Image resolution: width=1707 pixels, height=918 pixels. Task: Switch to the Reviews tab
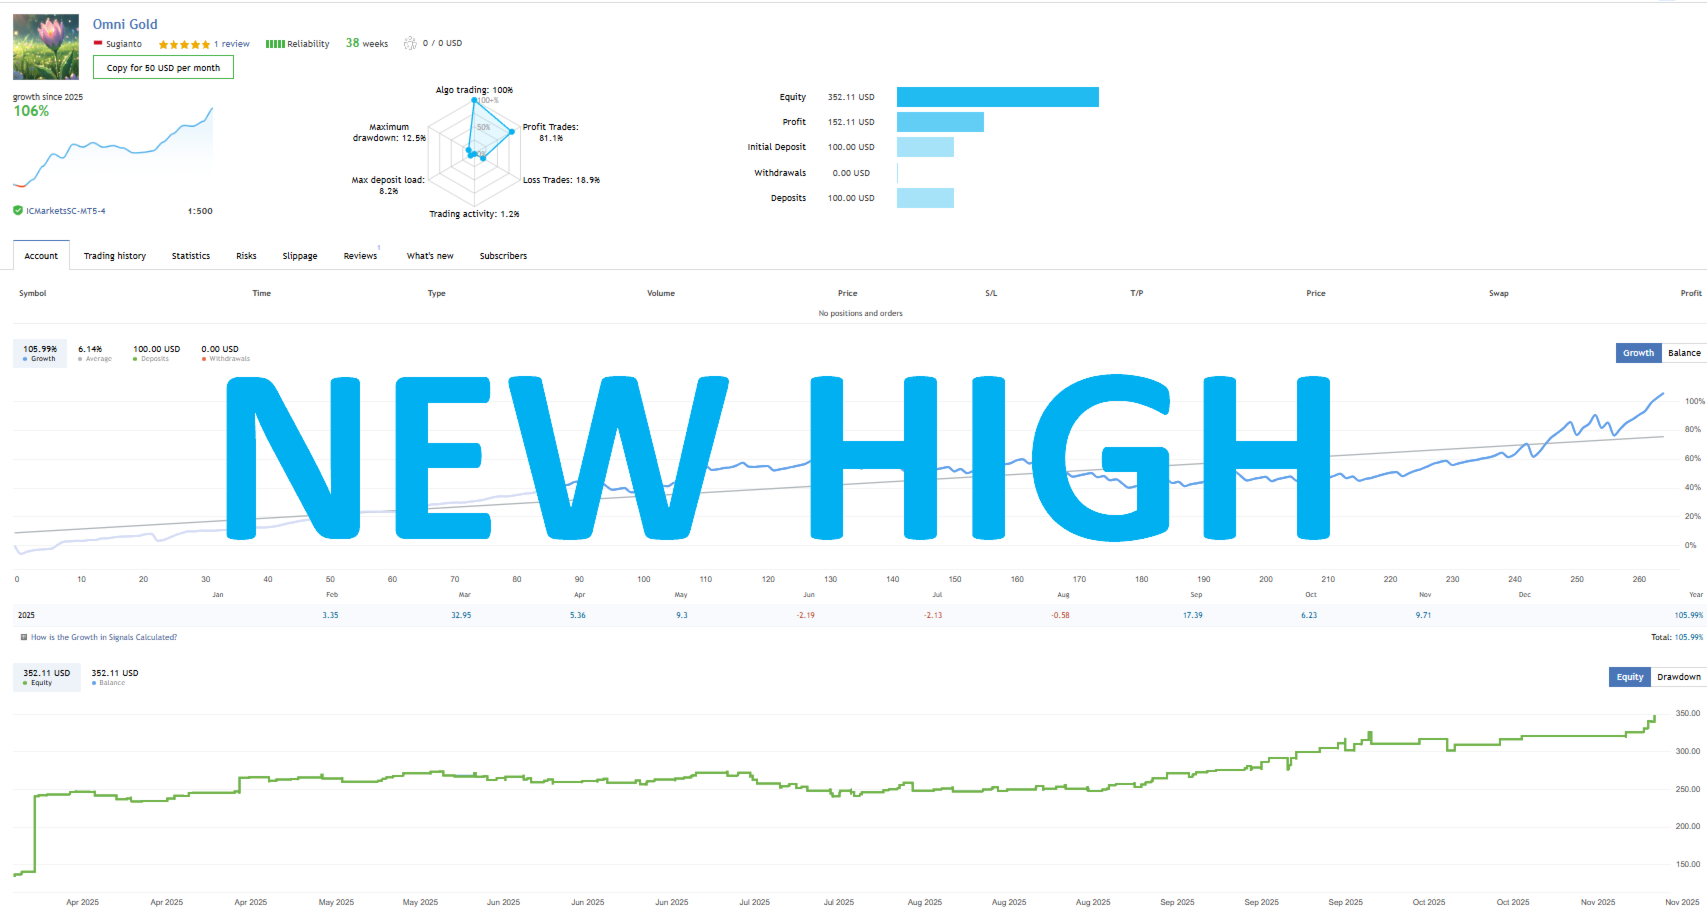tap(361, 256)
